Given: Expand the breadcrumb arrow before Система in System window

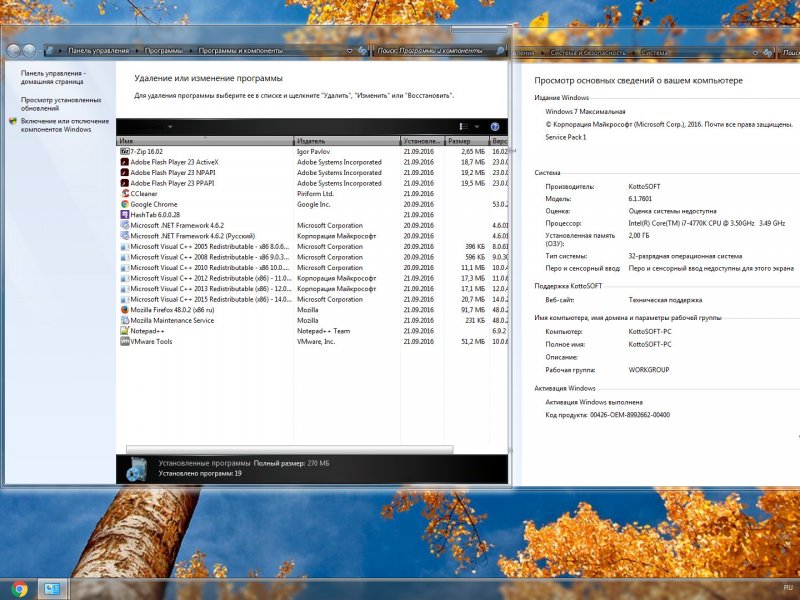Looking at the screenshot, I should point(633,53).
